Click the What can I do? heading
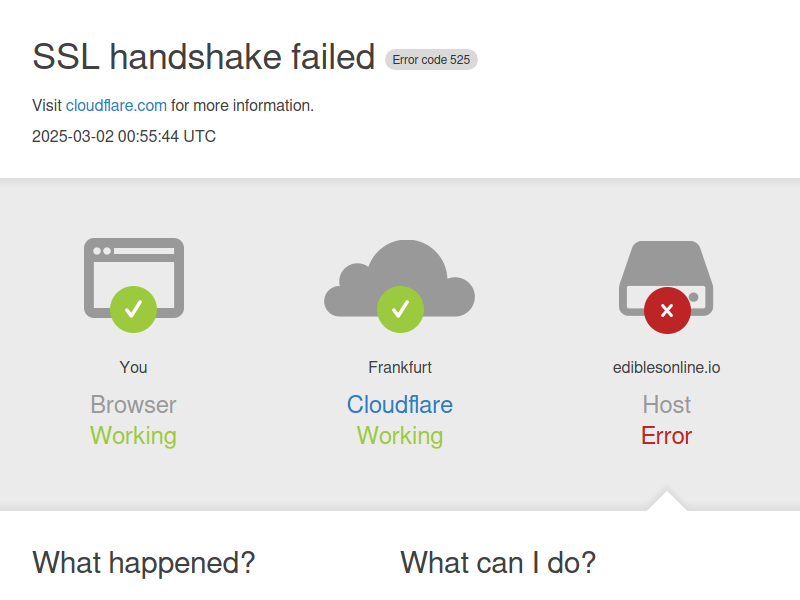The width and height of the screenshot is (800, 600). [498, 563]
